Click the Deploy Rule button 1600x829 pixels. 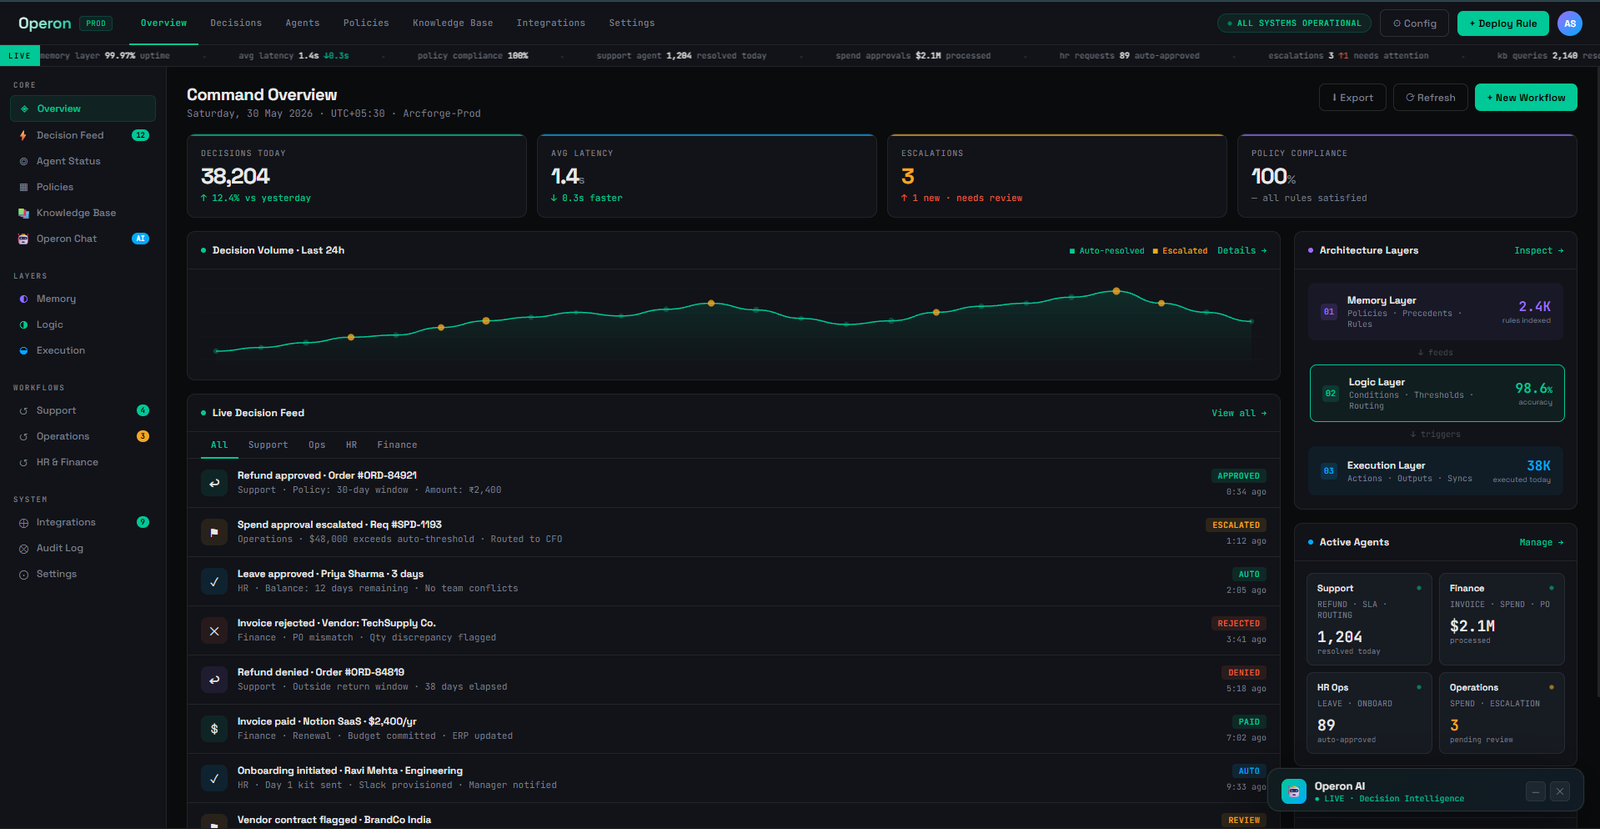point(1503,23)
